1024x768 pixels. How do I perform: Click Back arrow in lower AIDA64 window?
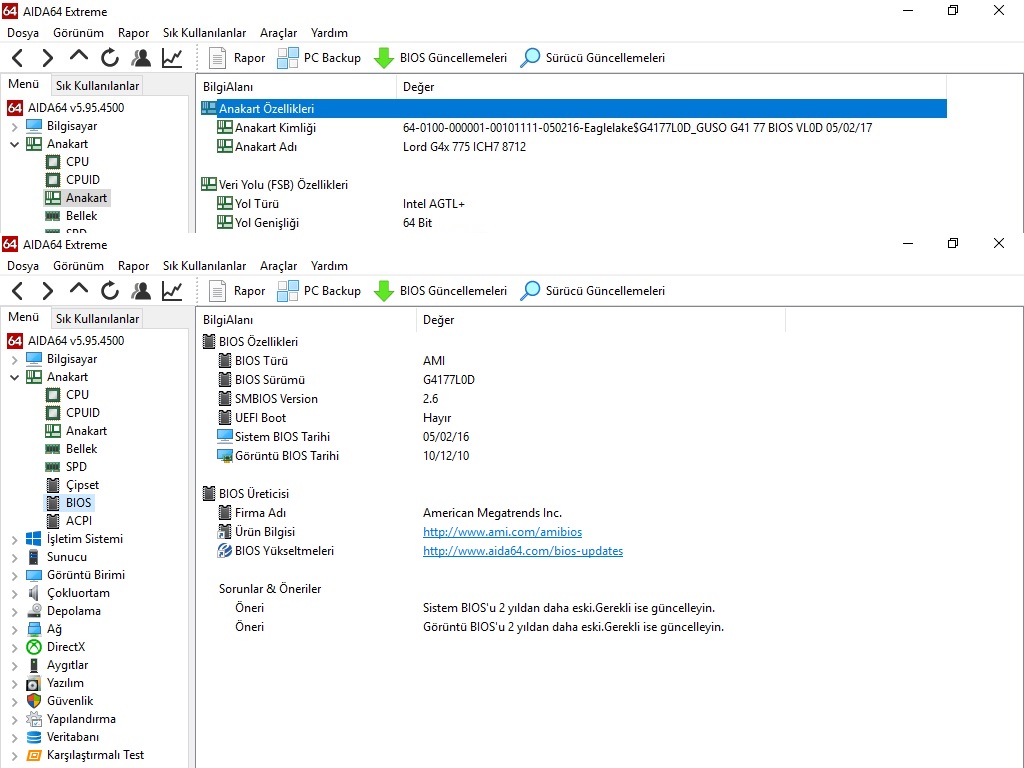point(18,291)
